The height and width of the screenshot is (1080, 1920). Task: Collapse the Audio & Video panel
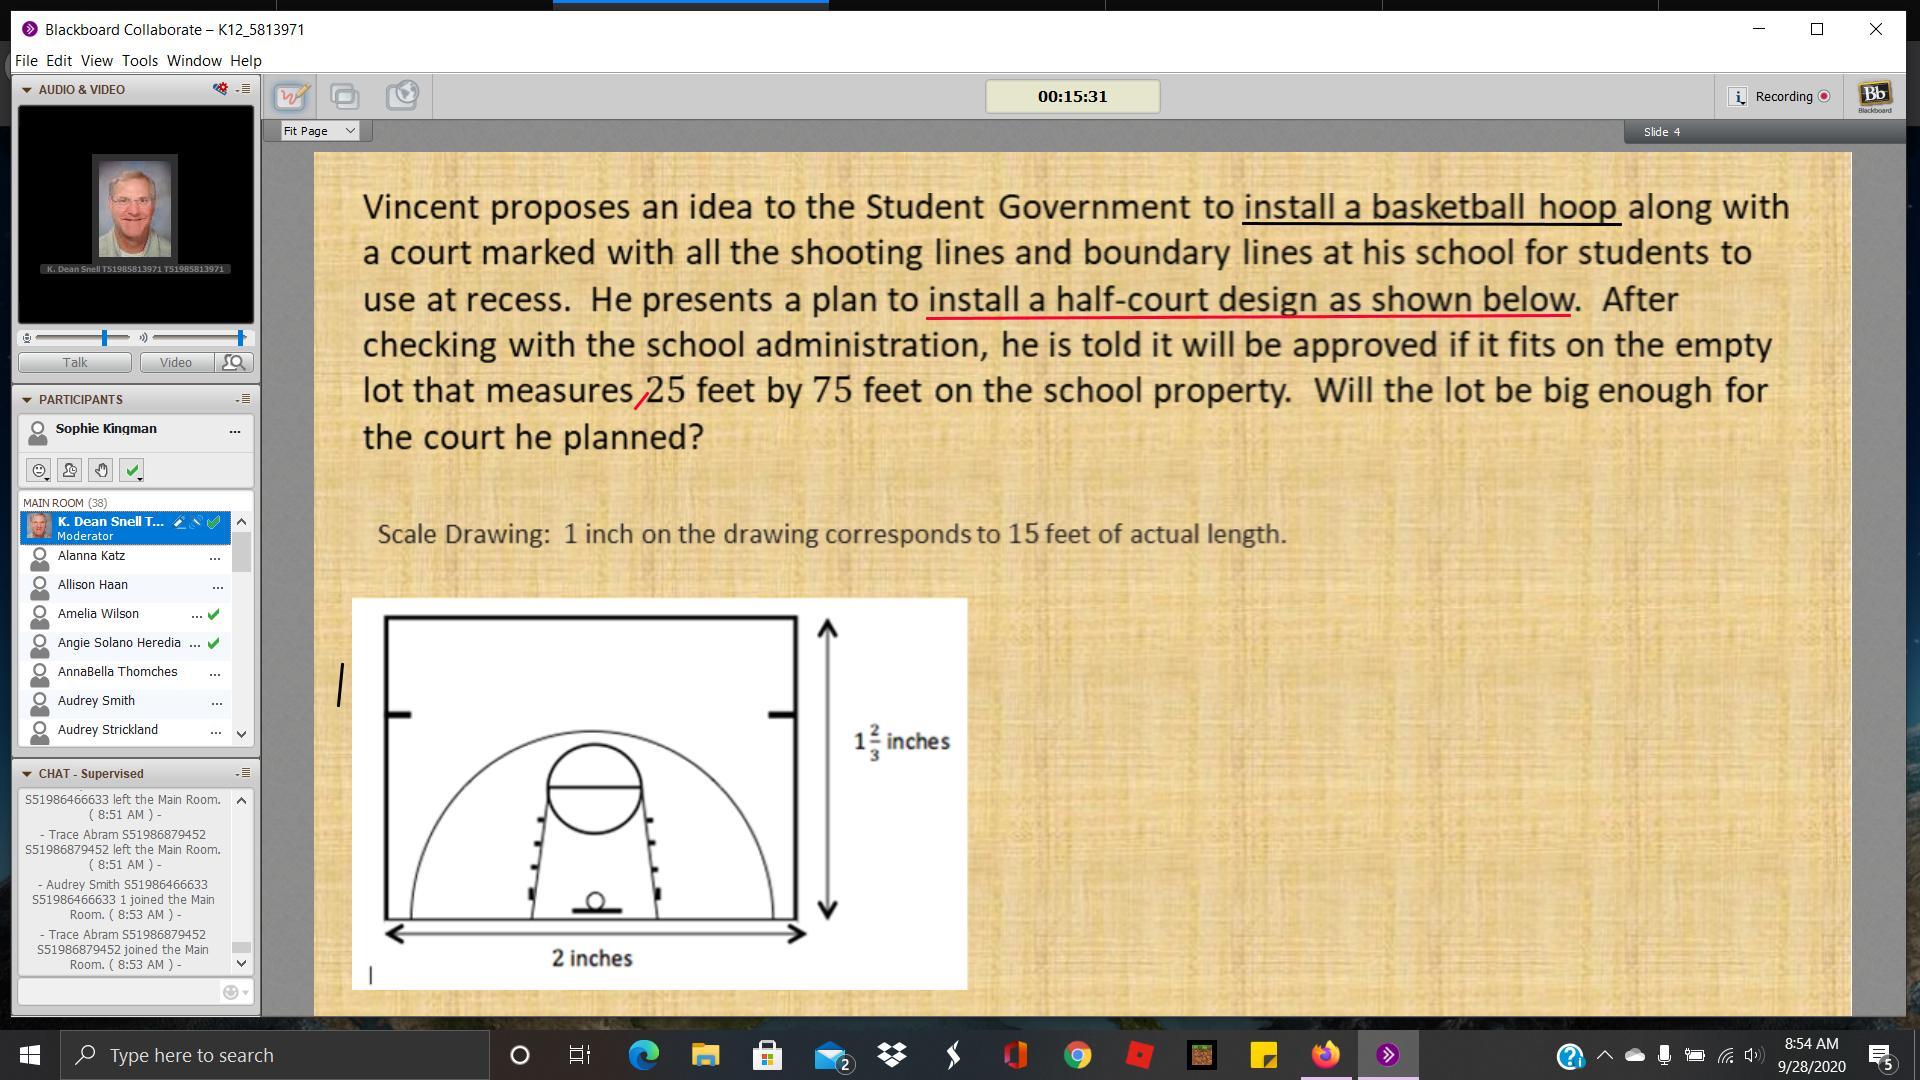(x=26, y=90)
